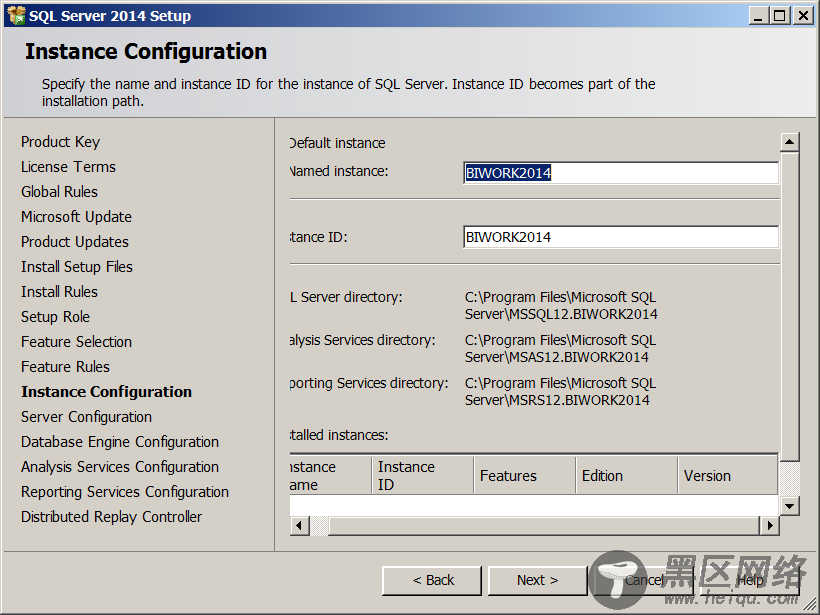Close the SQL Server Setup window
This screenshot has height=615, width=820.
pos(803,16)
